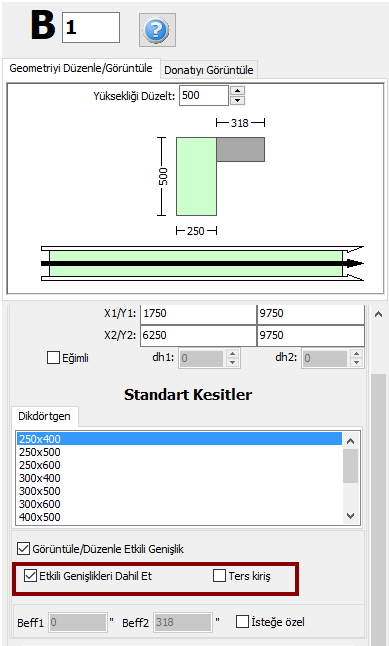Open help with the question mark icon
The image size is (389, 646).
coord(157,30)
